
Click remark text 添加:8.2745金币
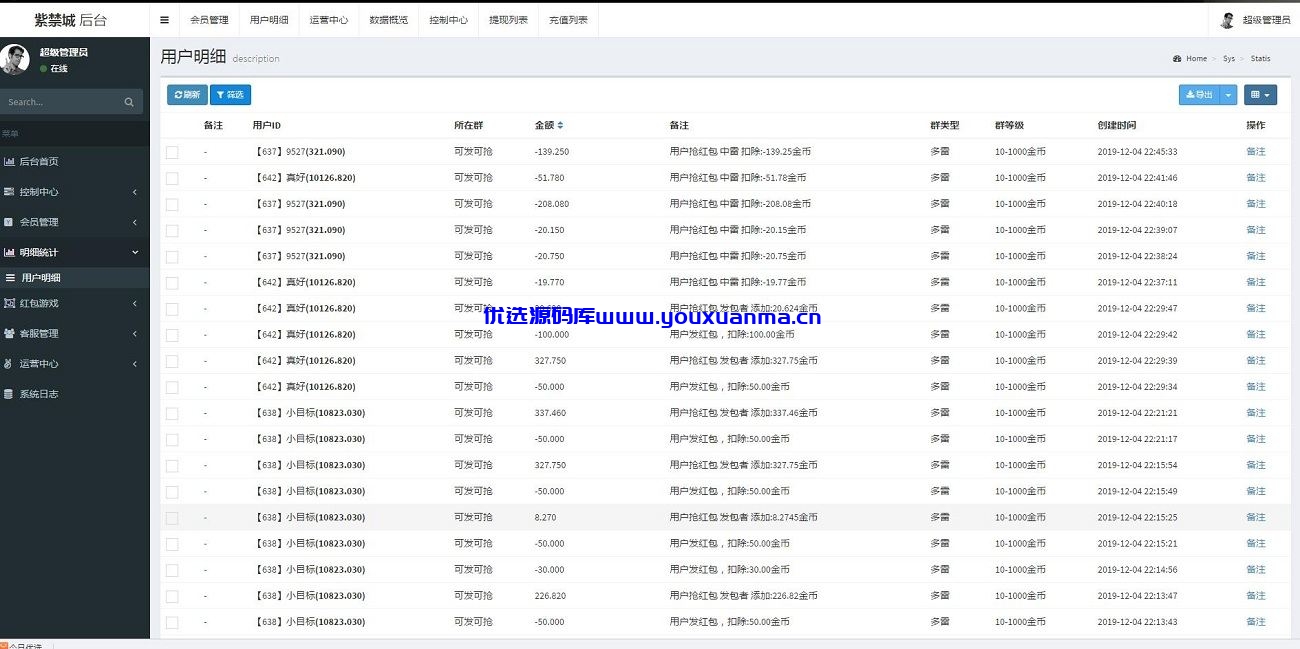click(x=784, y=518)
